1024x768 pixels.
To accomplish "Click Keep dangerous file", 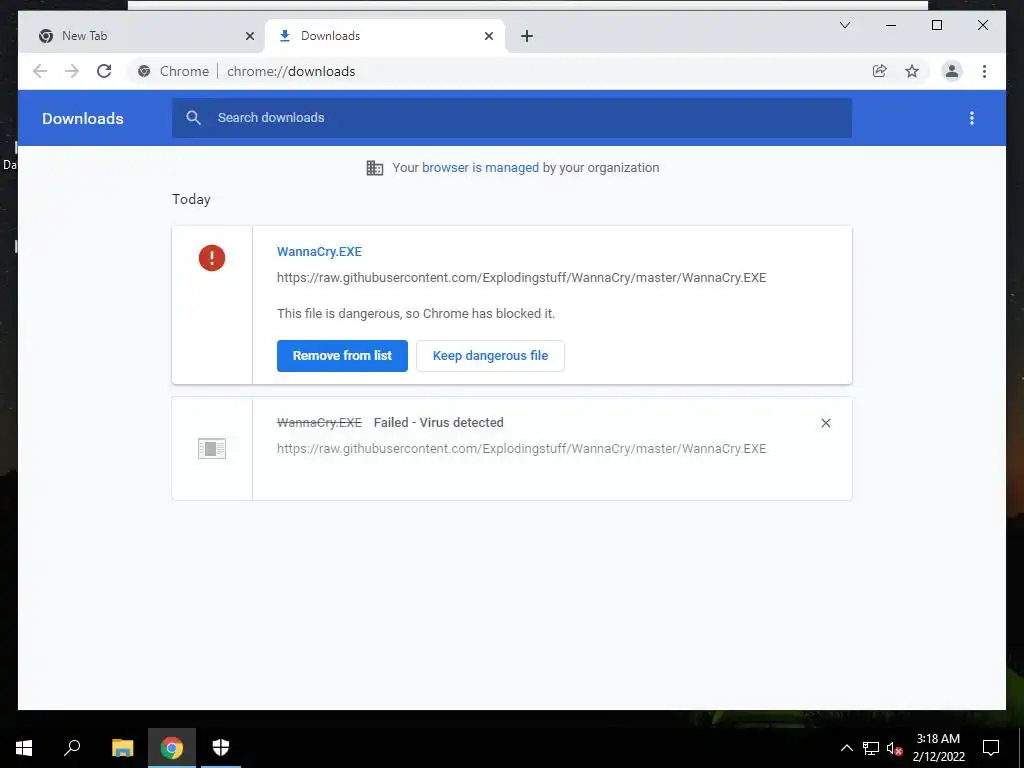I will (490, 356).
